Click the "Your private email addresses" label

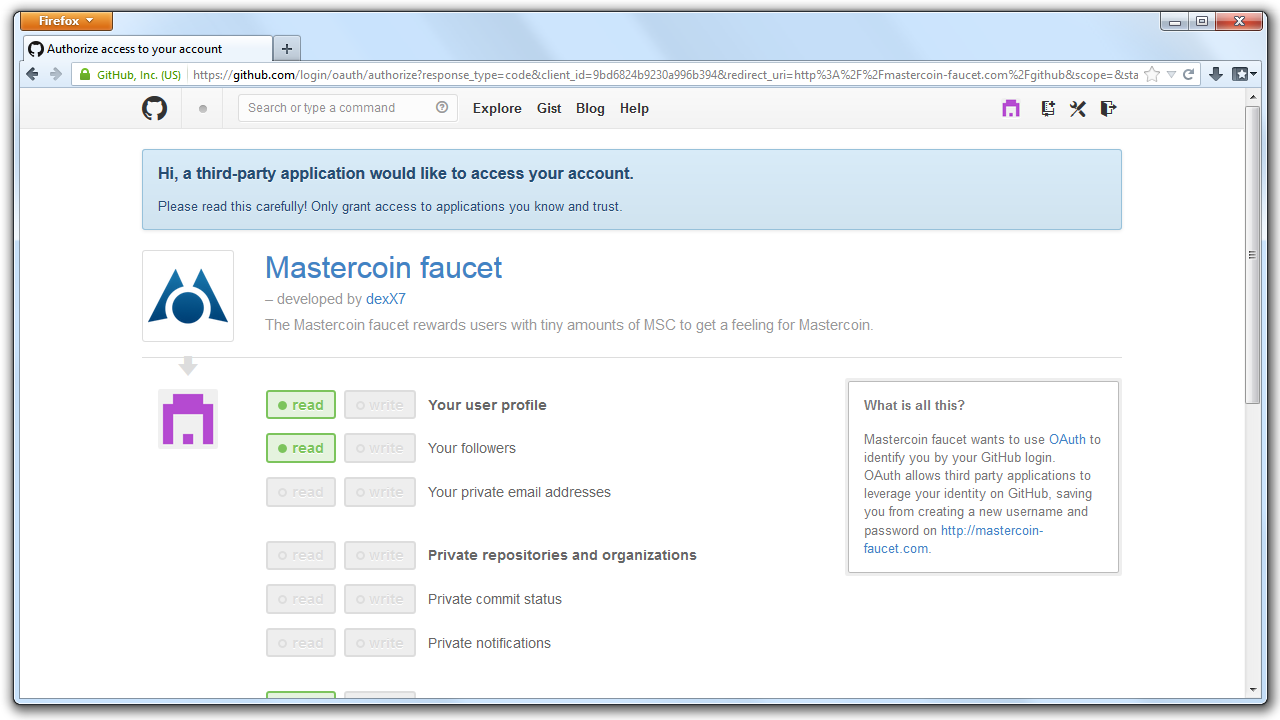[519, 492]
